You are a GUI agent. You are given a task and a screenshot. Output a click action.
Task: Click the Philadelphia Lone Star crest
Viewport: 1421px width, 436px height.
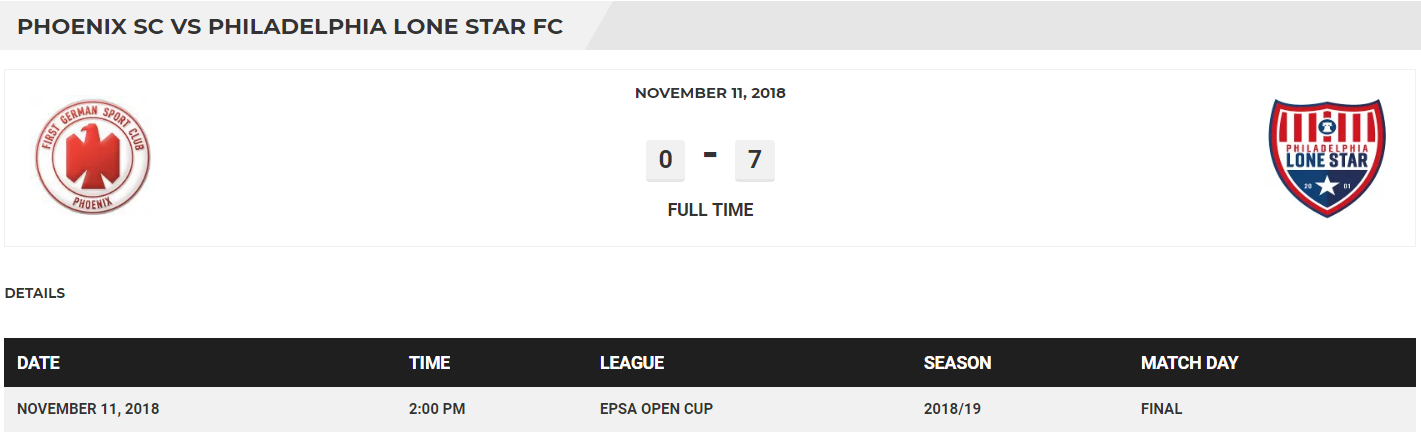[x=1326, y=157]
